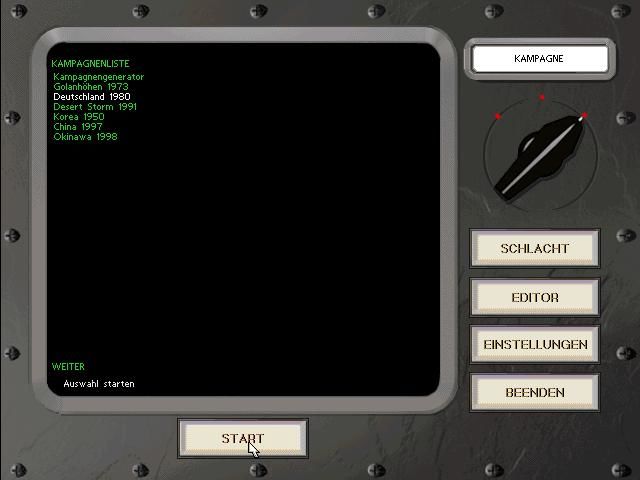This screenshot has height=480, width=640.
Task: Click the top middle red dial dot
Action: tap(542, 98)
